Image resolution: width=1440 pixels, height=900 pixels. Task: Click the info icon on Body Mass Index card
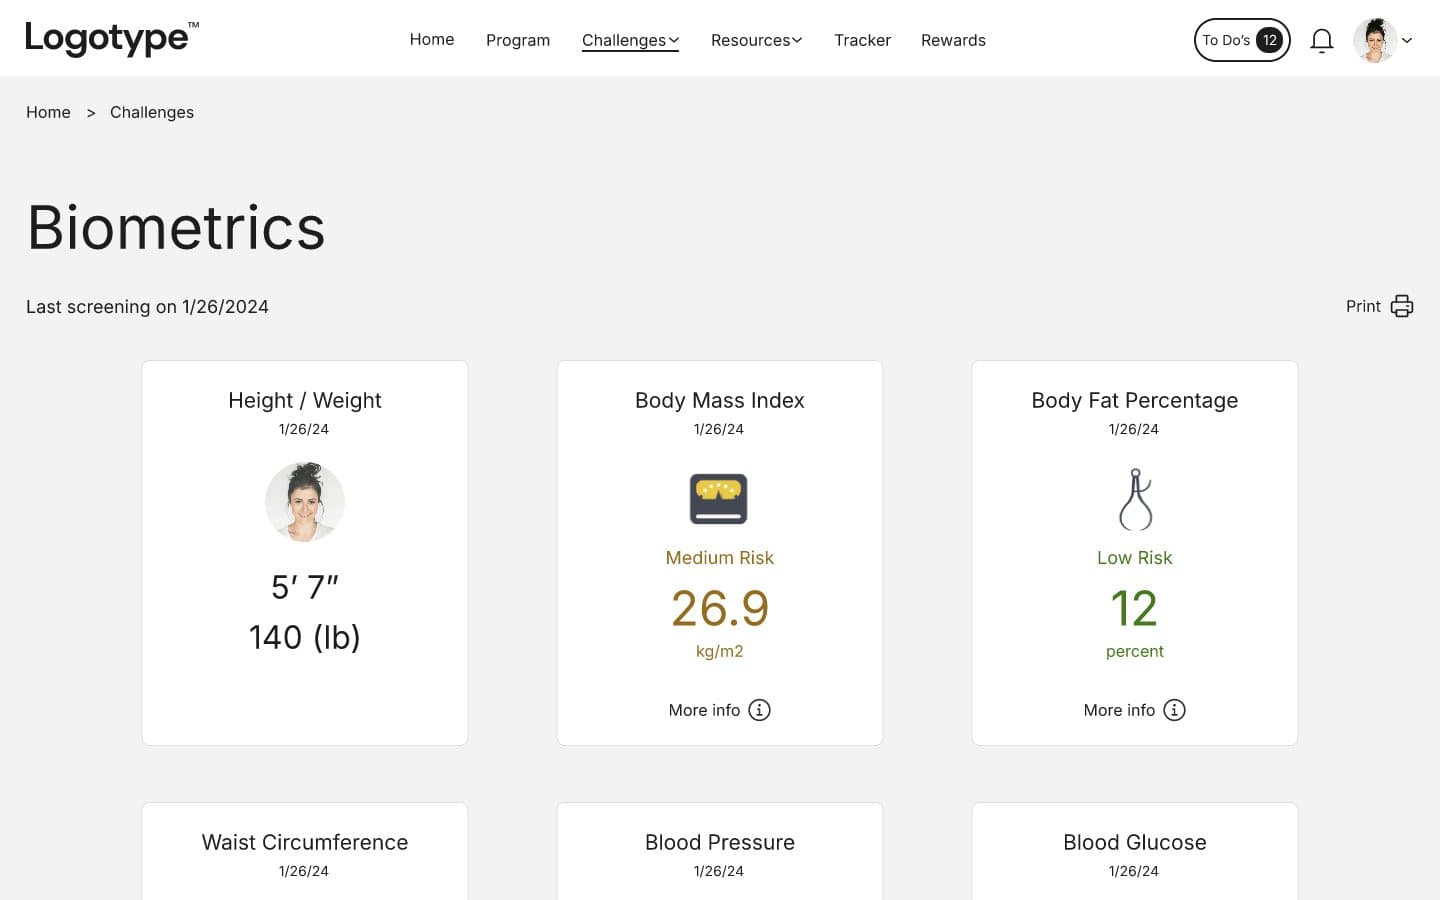pyautogui.click(x=759, y=710)
